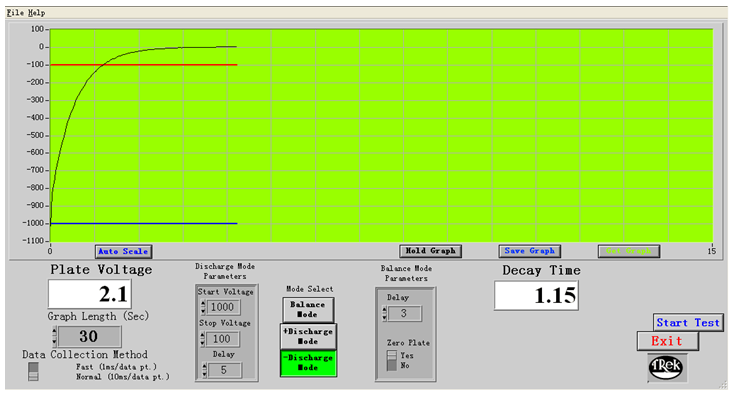Click the Discharge Delay field showing 5
Image resolution: width=740 pixels, height=396 pixels.
(x=225, y=370)
